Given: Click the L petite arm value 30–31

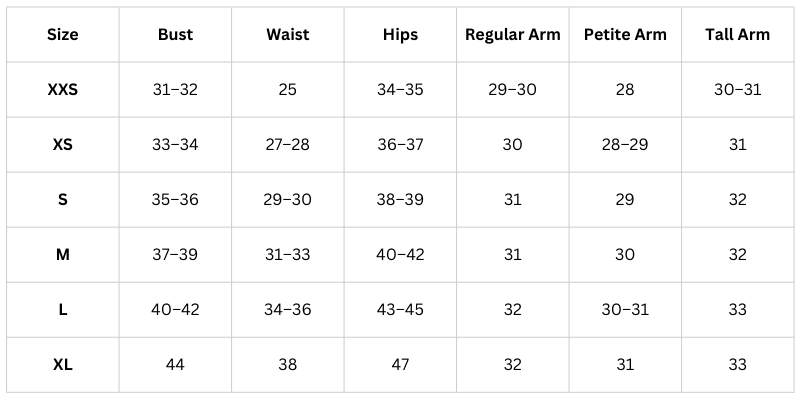Looking at the screenshot, I should [x=625, y=310].
